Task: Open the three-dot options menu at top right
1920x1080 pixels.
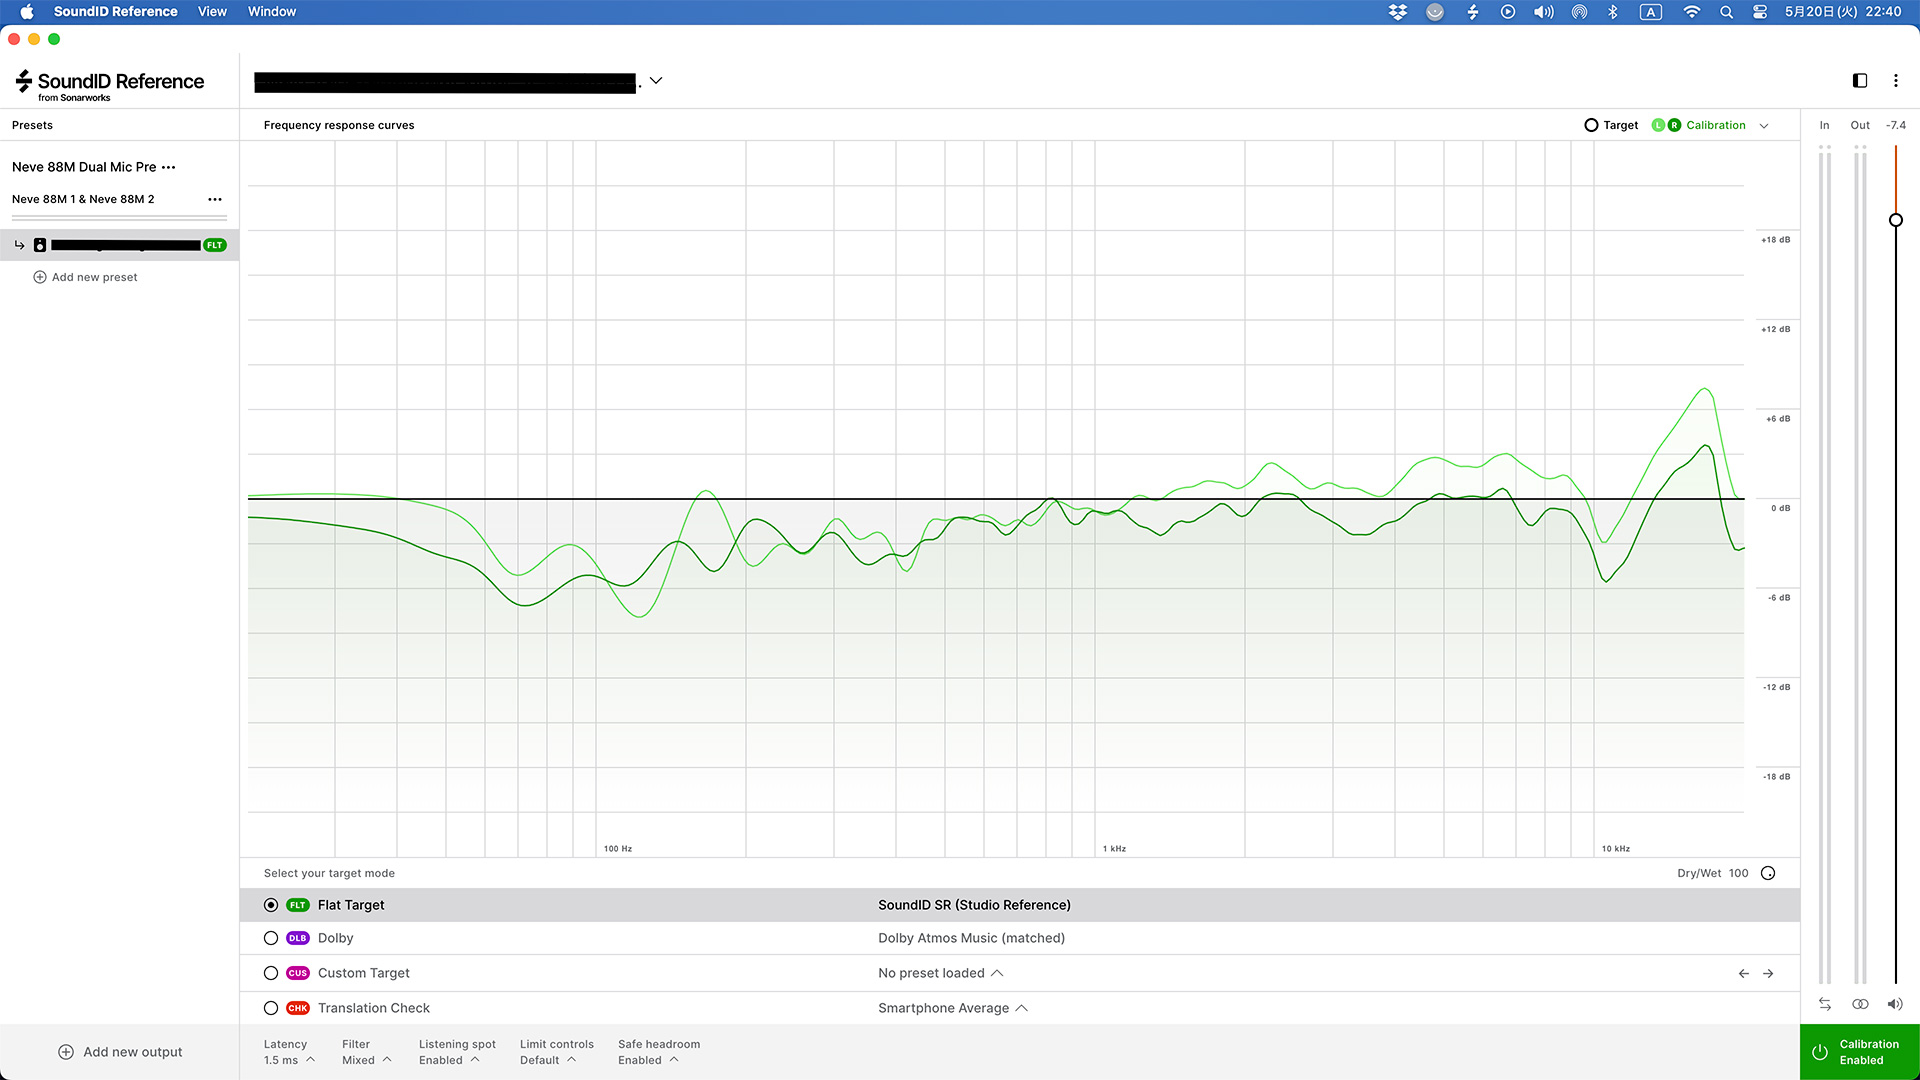Action: pyautogui.click(x=1896, y=81)
